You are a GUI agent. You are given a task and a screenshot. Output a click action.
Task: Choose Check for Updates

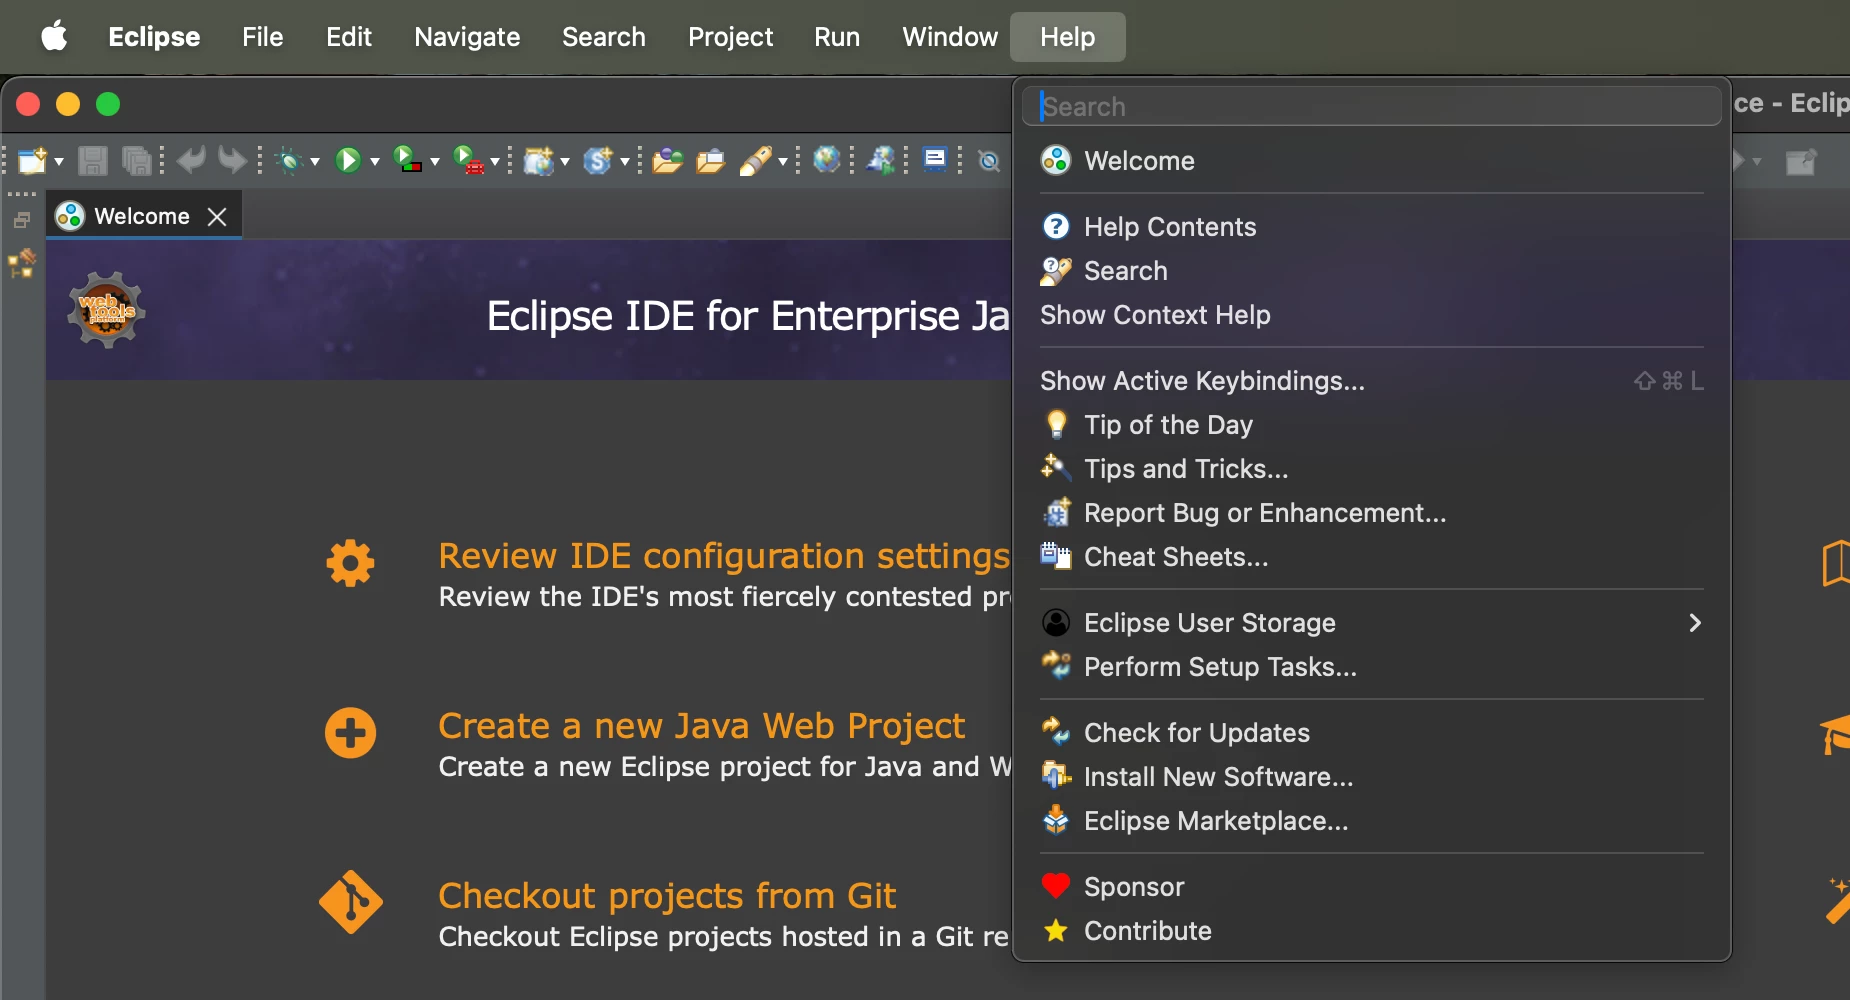click(x=1372, y=733)
